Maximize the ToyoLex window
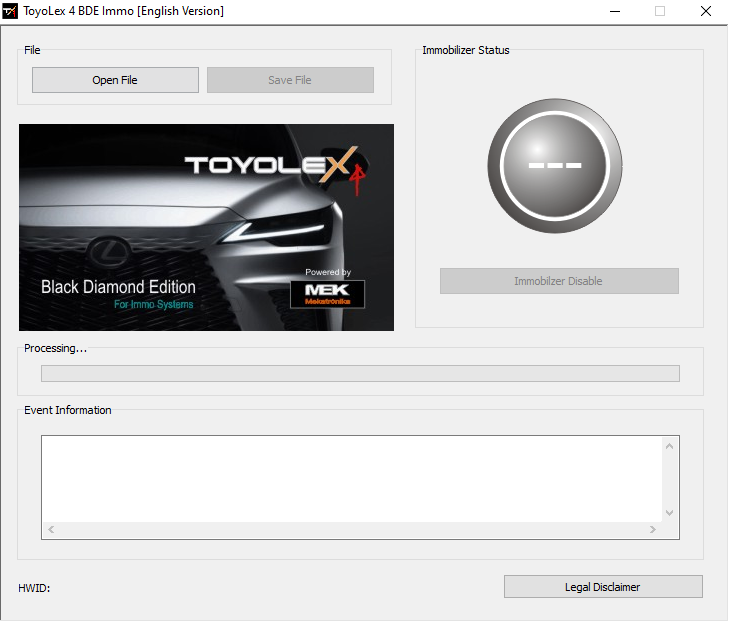The image size is (729, 621). coord(660,11)
